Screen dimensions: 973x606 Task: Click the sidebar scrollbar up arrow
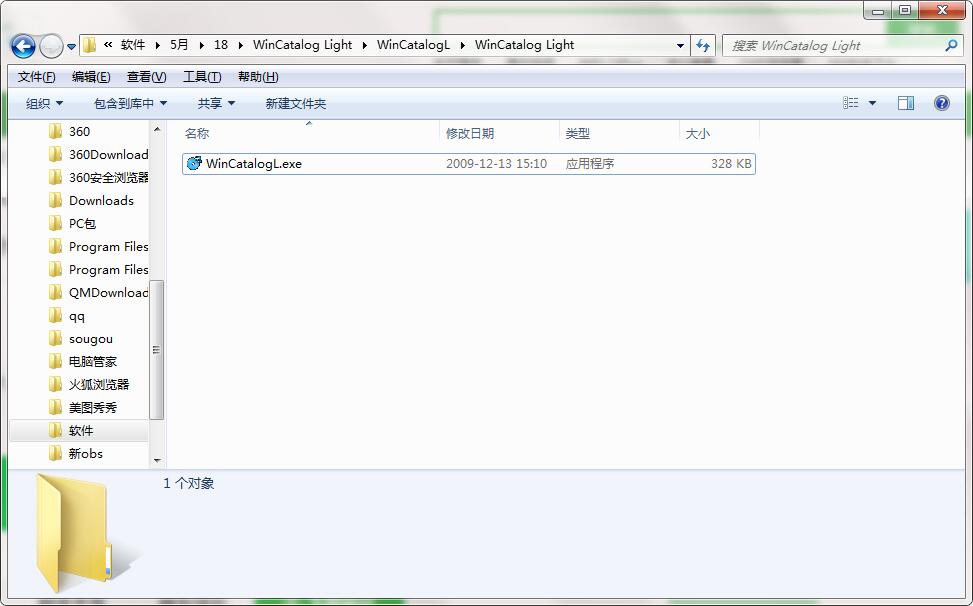157,129
